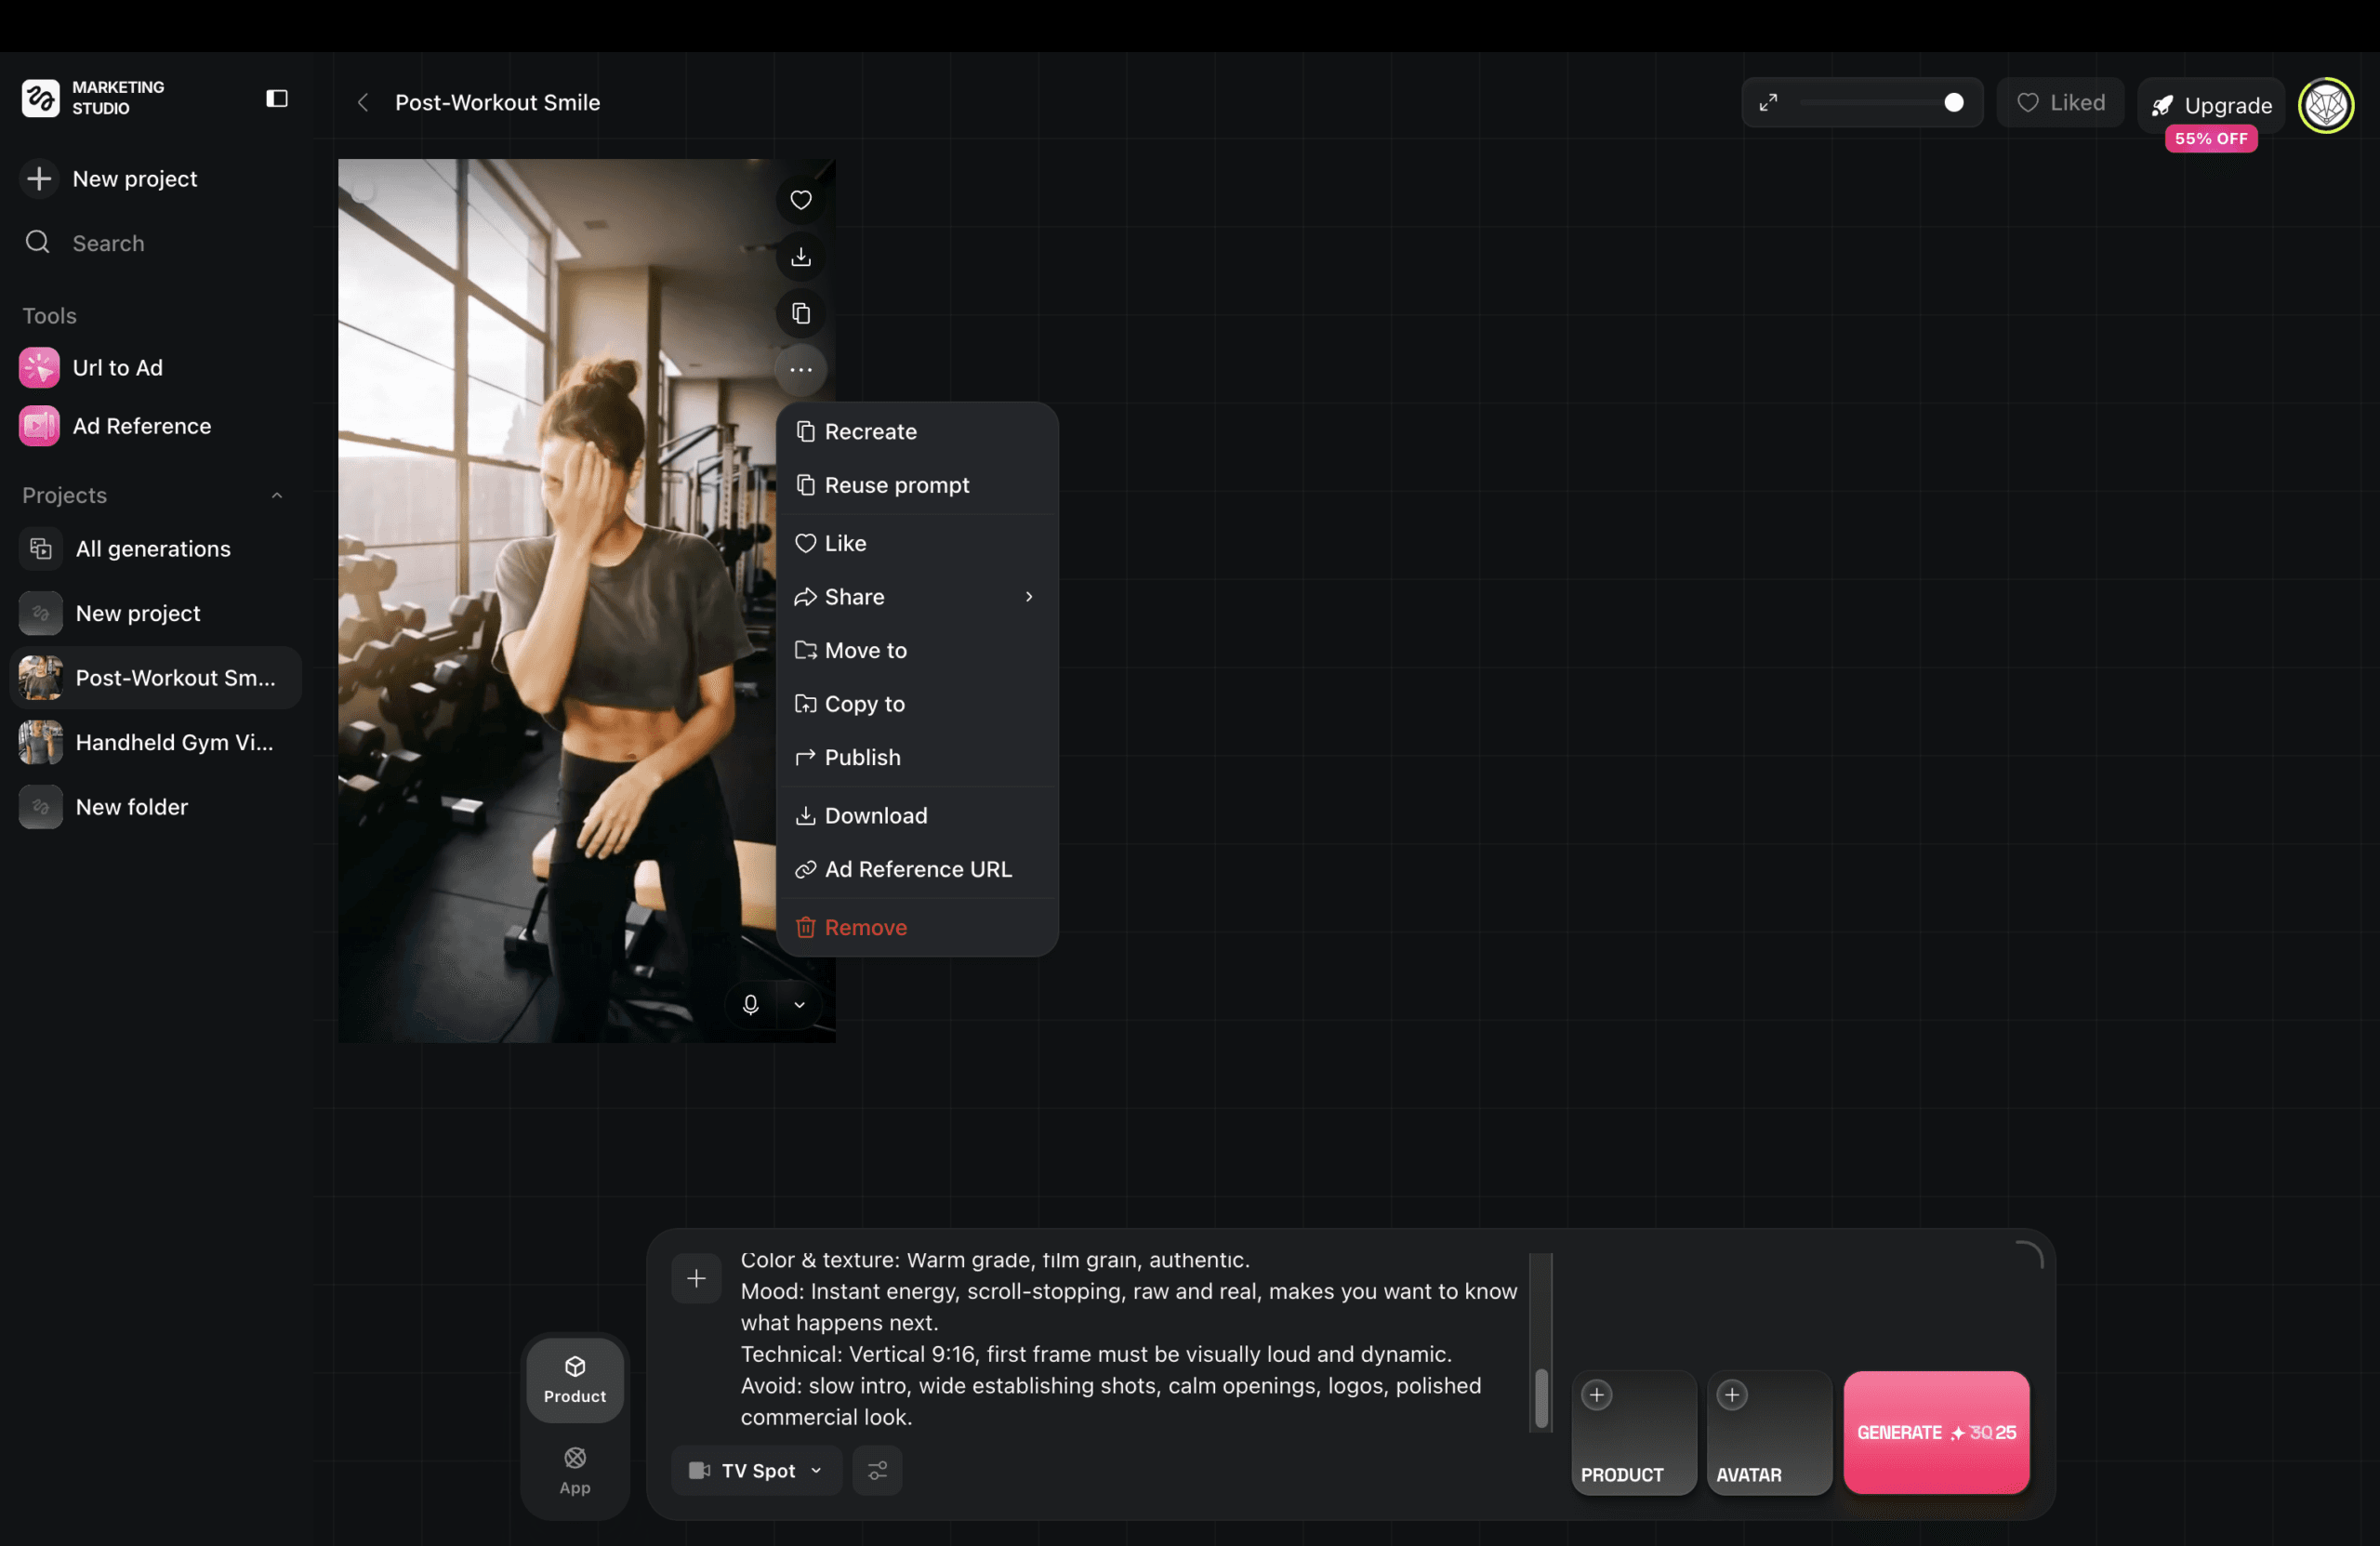Open the TV Spot dropdown
2380x1546 pixels.
coord(756,1470)
